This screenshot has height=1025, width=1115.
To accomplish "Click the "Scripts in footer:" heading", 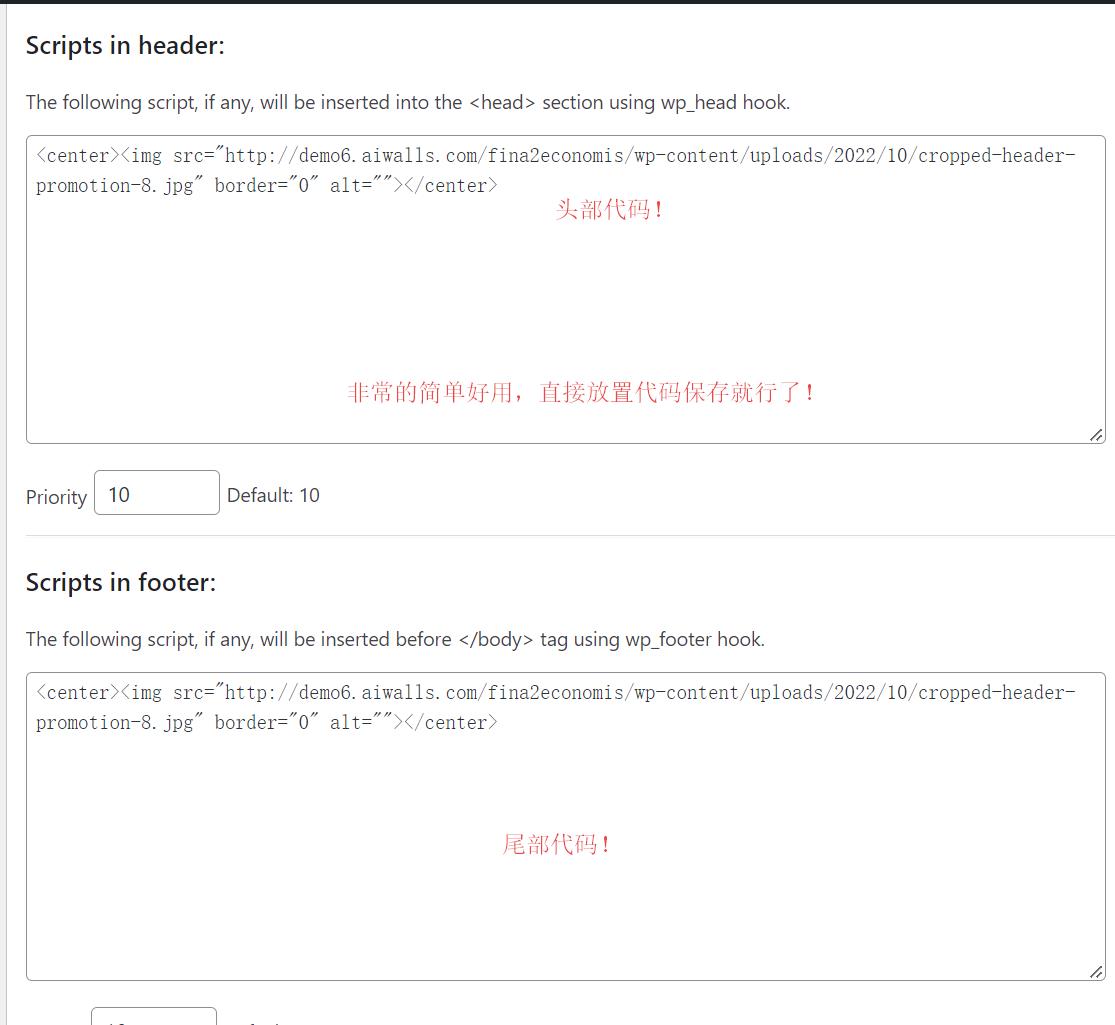I will pos(121,583).
